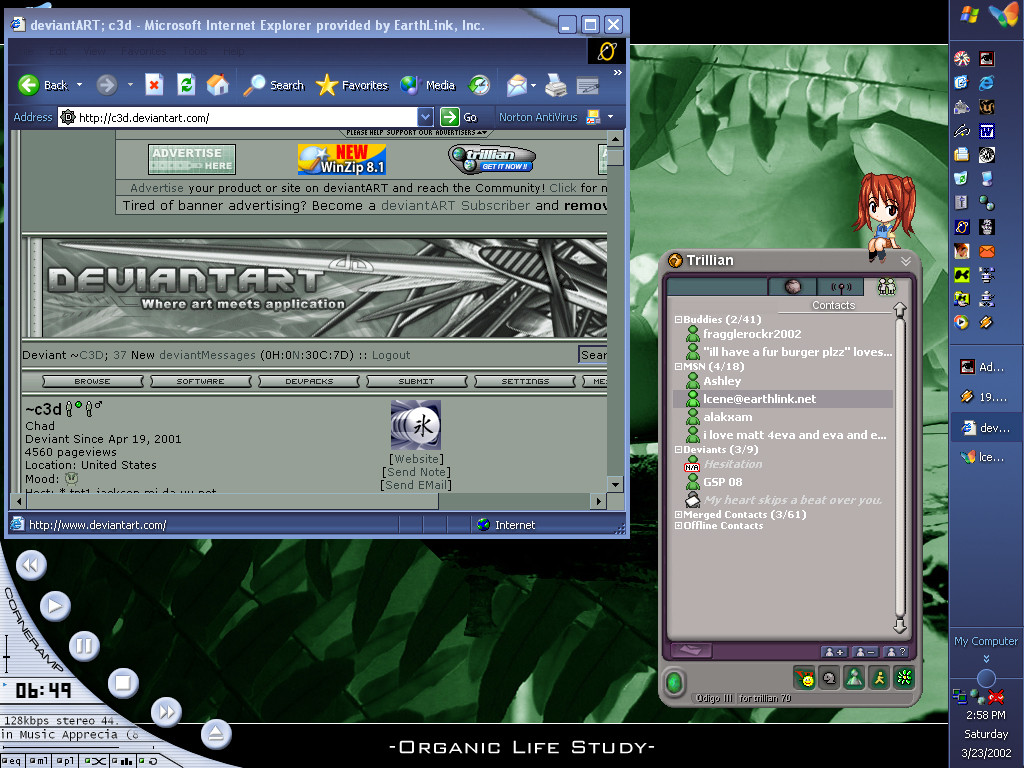The height and width of the screenshot is (768, 1024).
Task: Open the Search pane in Internet Explorer
Action: click(274, 85)
